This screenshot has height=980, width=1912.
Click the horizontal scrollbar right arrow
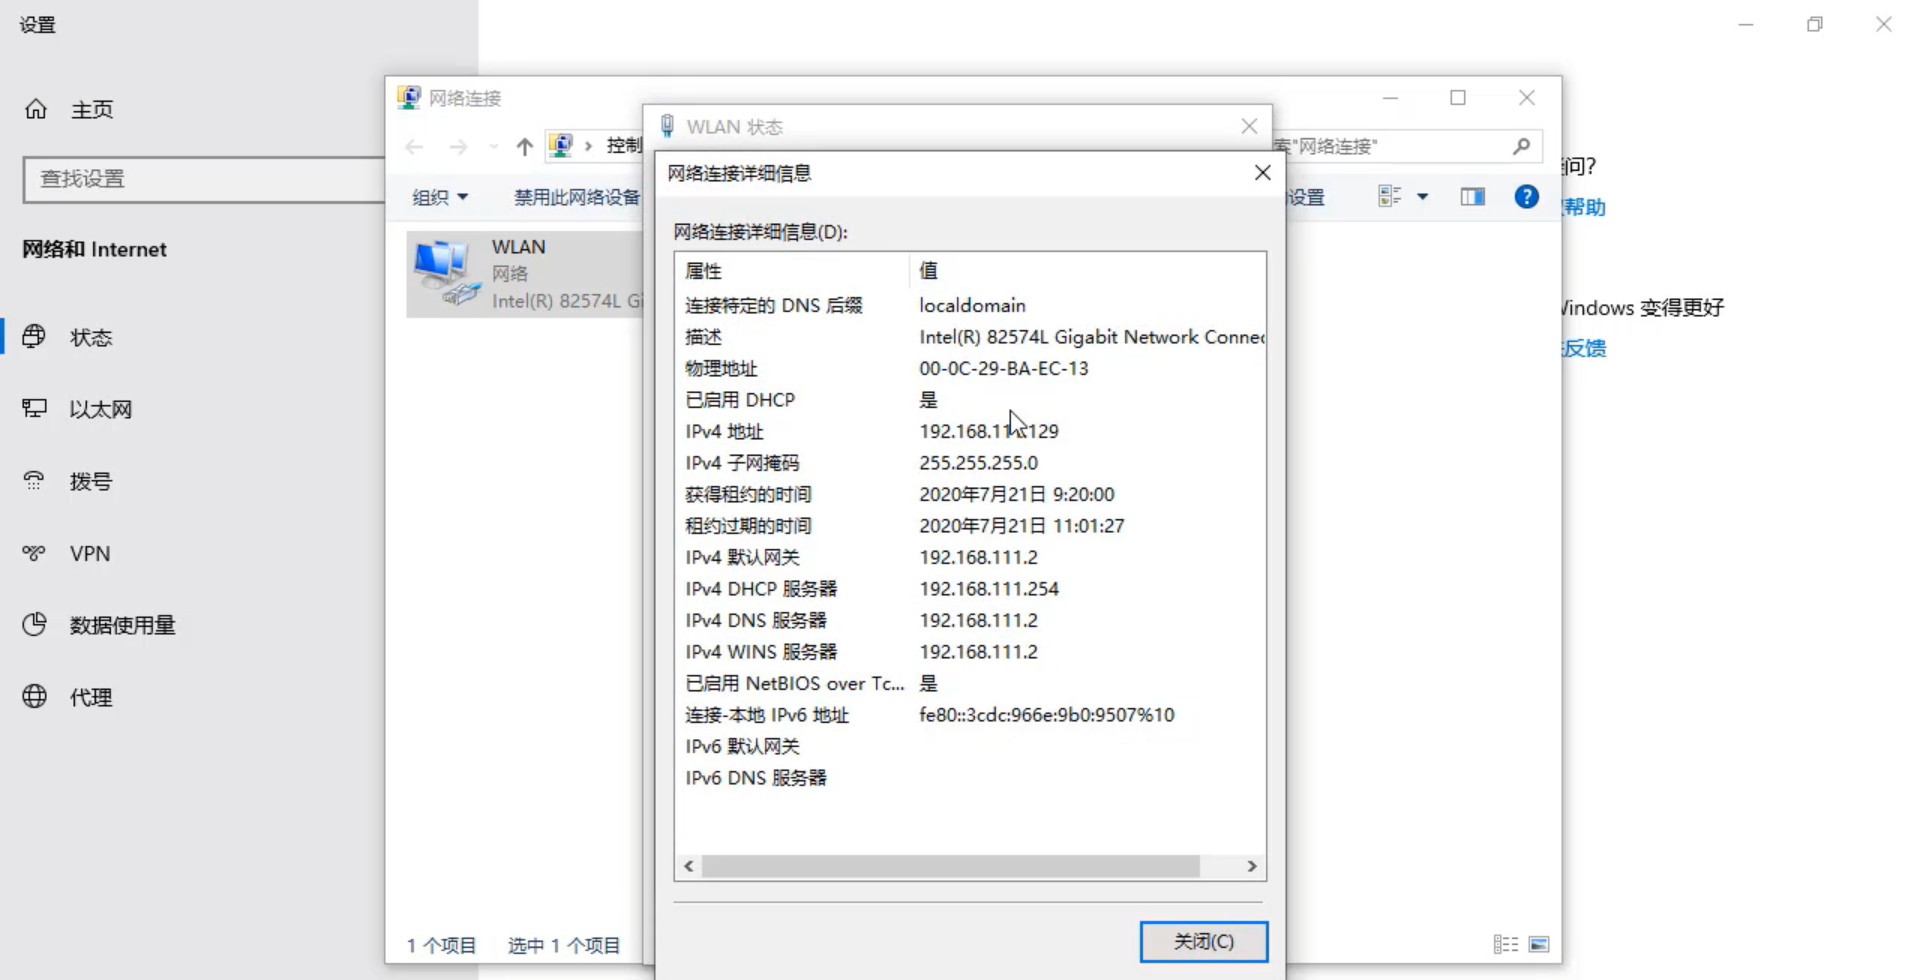coord(1252,866)
